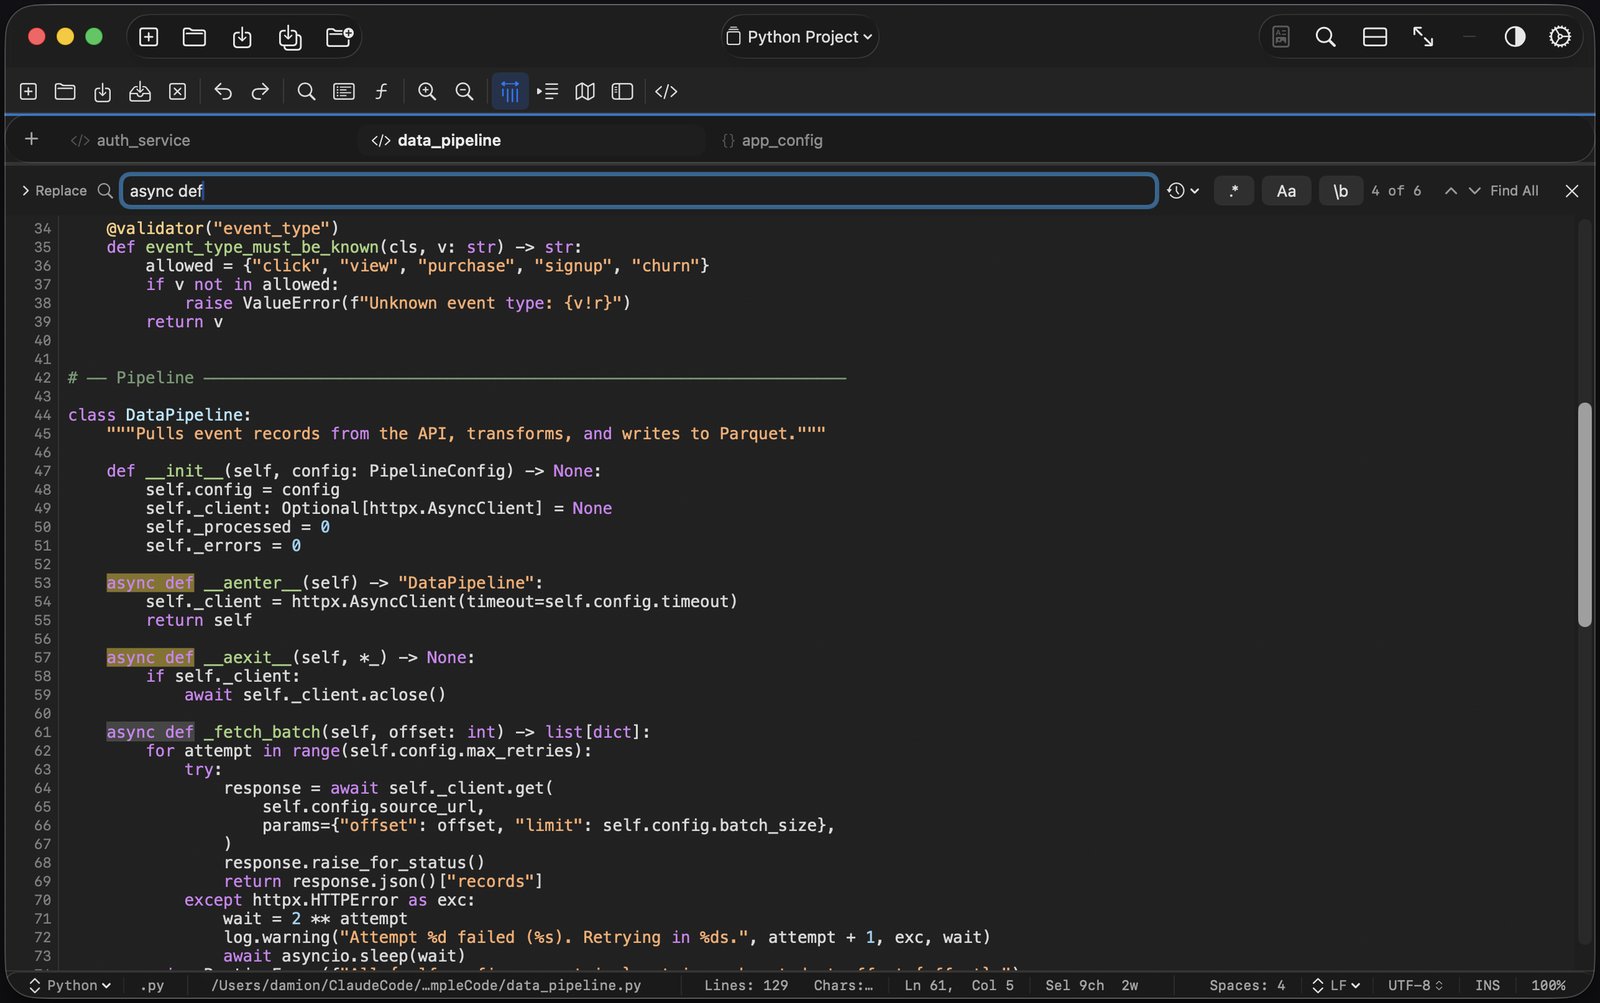
Task: Click the new document icon in the title bar
Action: coord(149,37)
